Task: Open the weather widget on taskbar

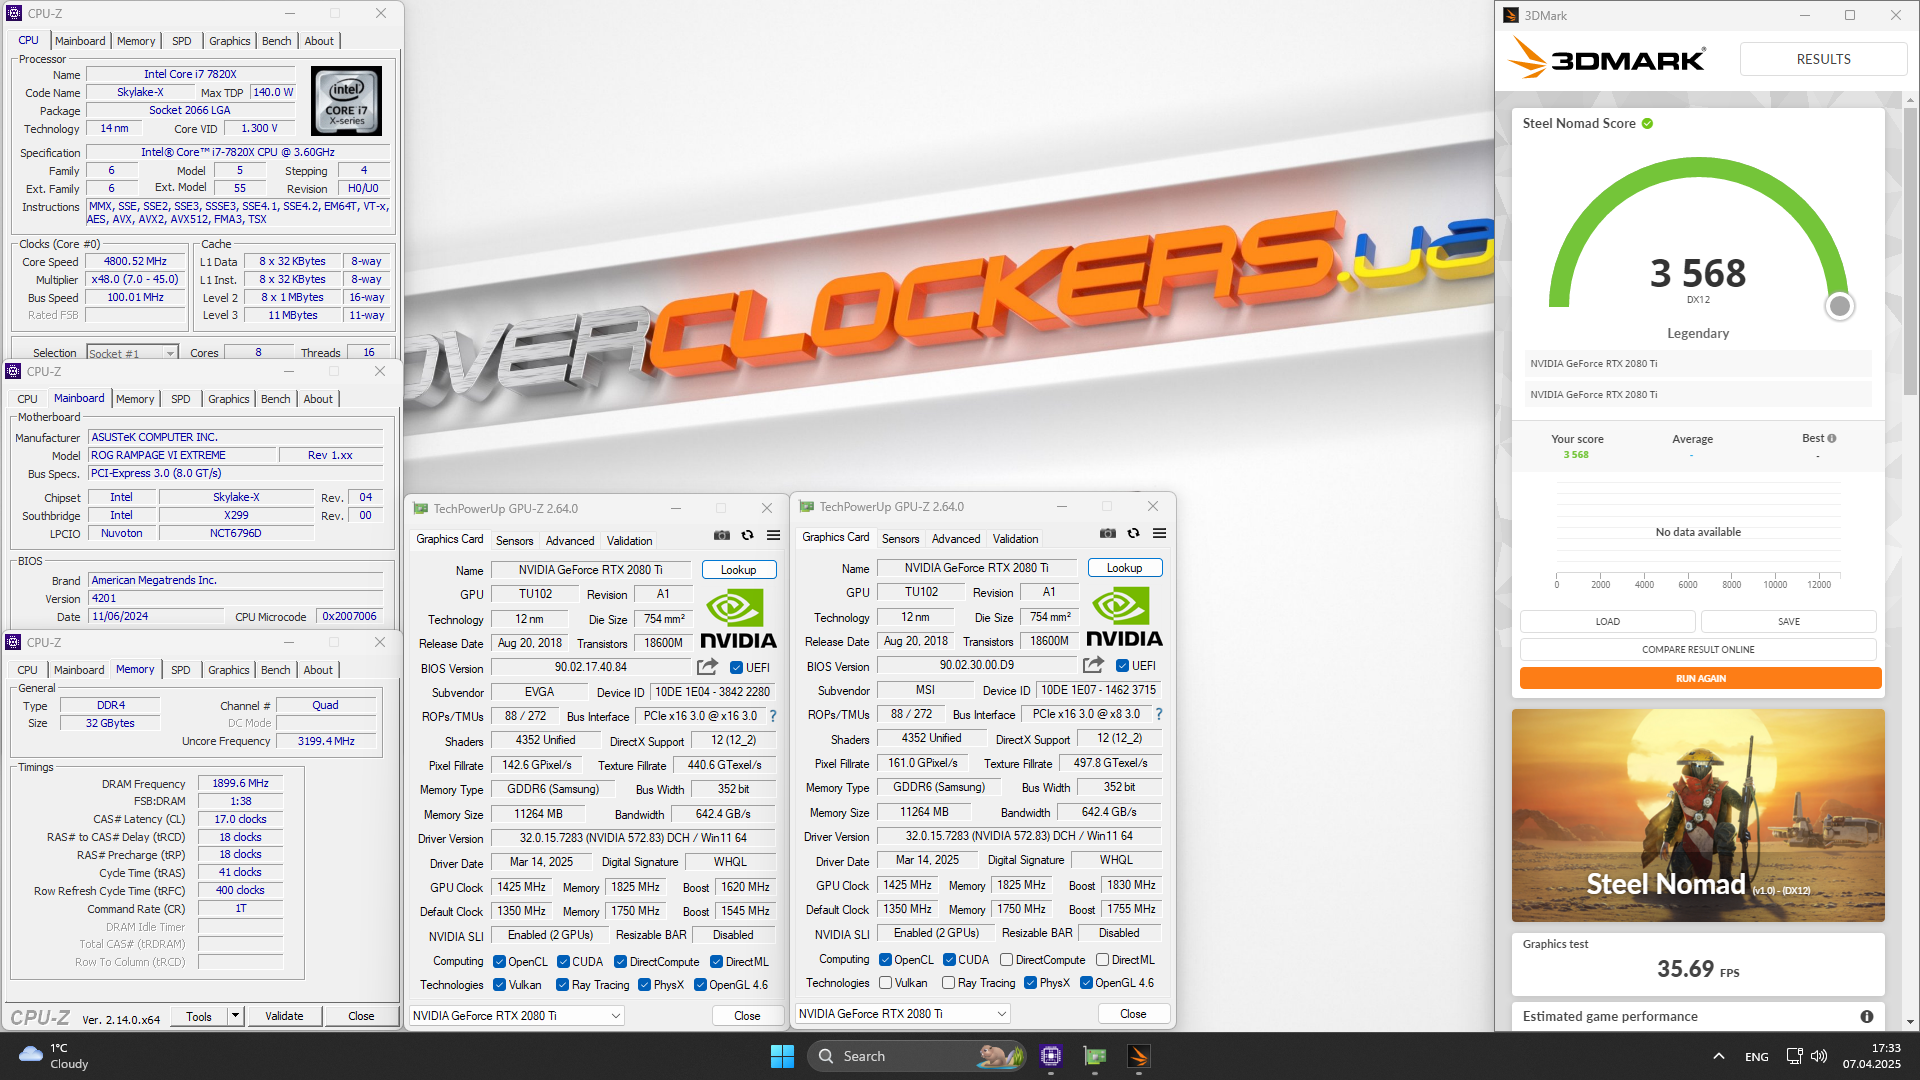Action: 55,1056
